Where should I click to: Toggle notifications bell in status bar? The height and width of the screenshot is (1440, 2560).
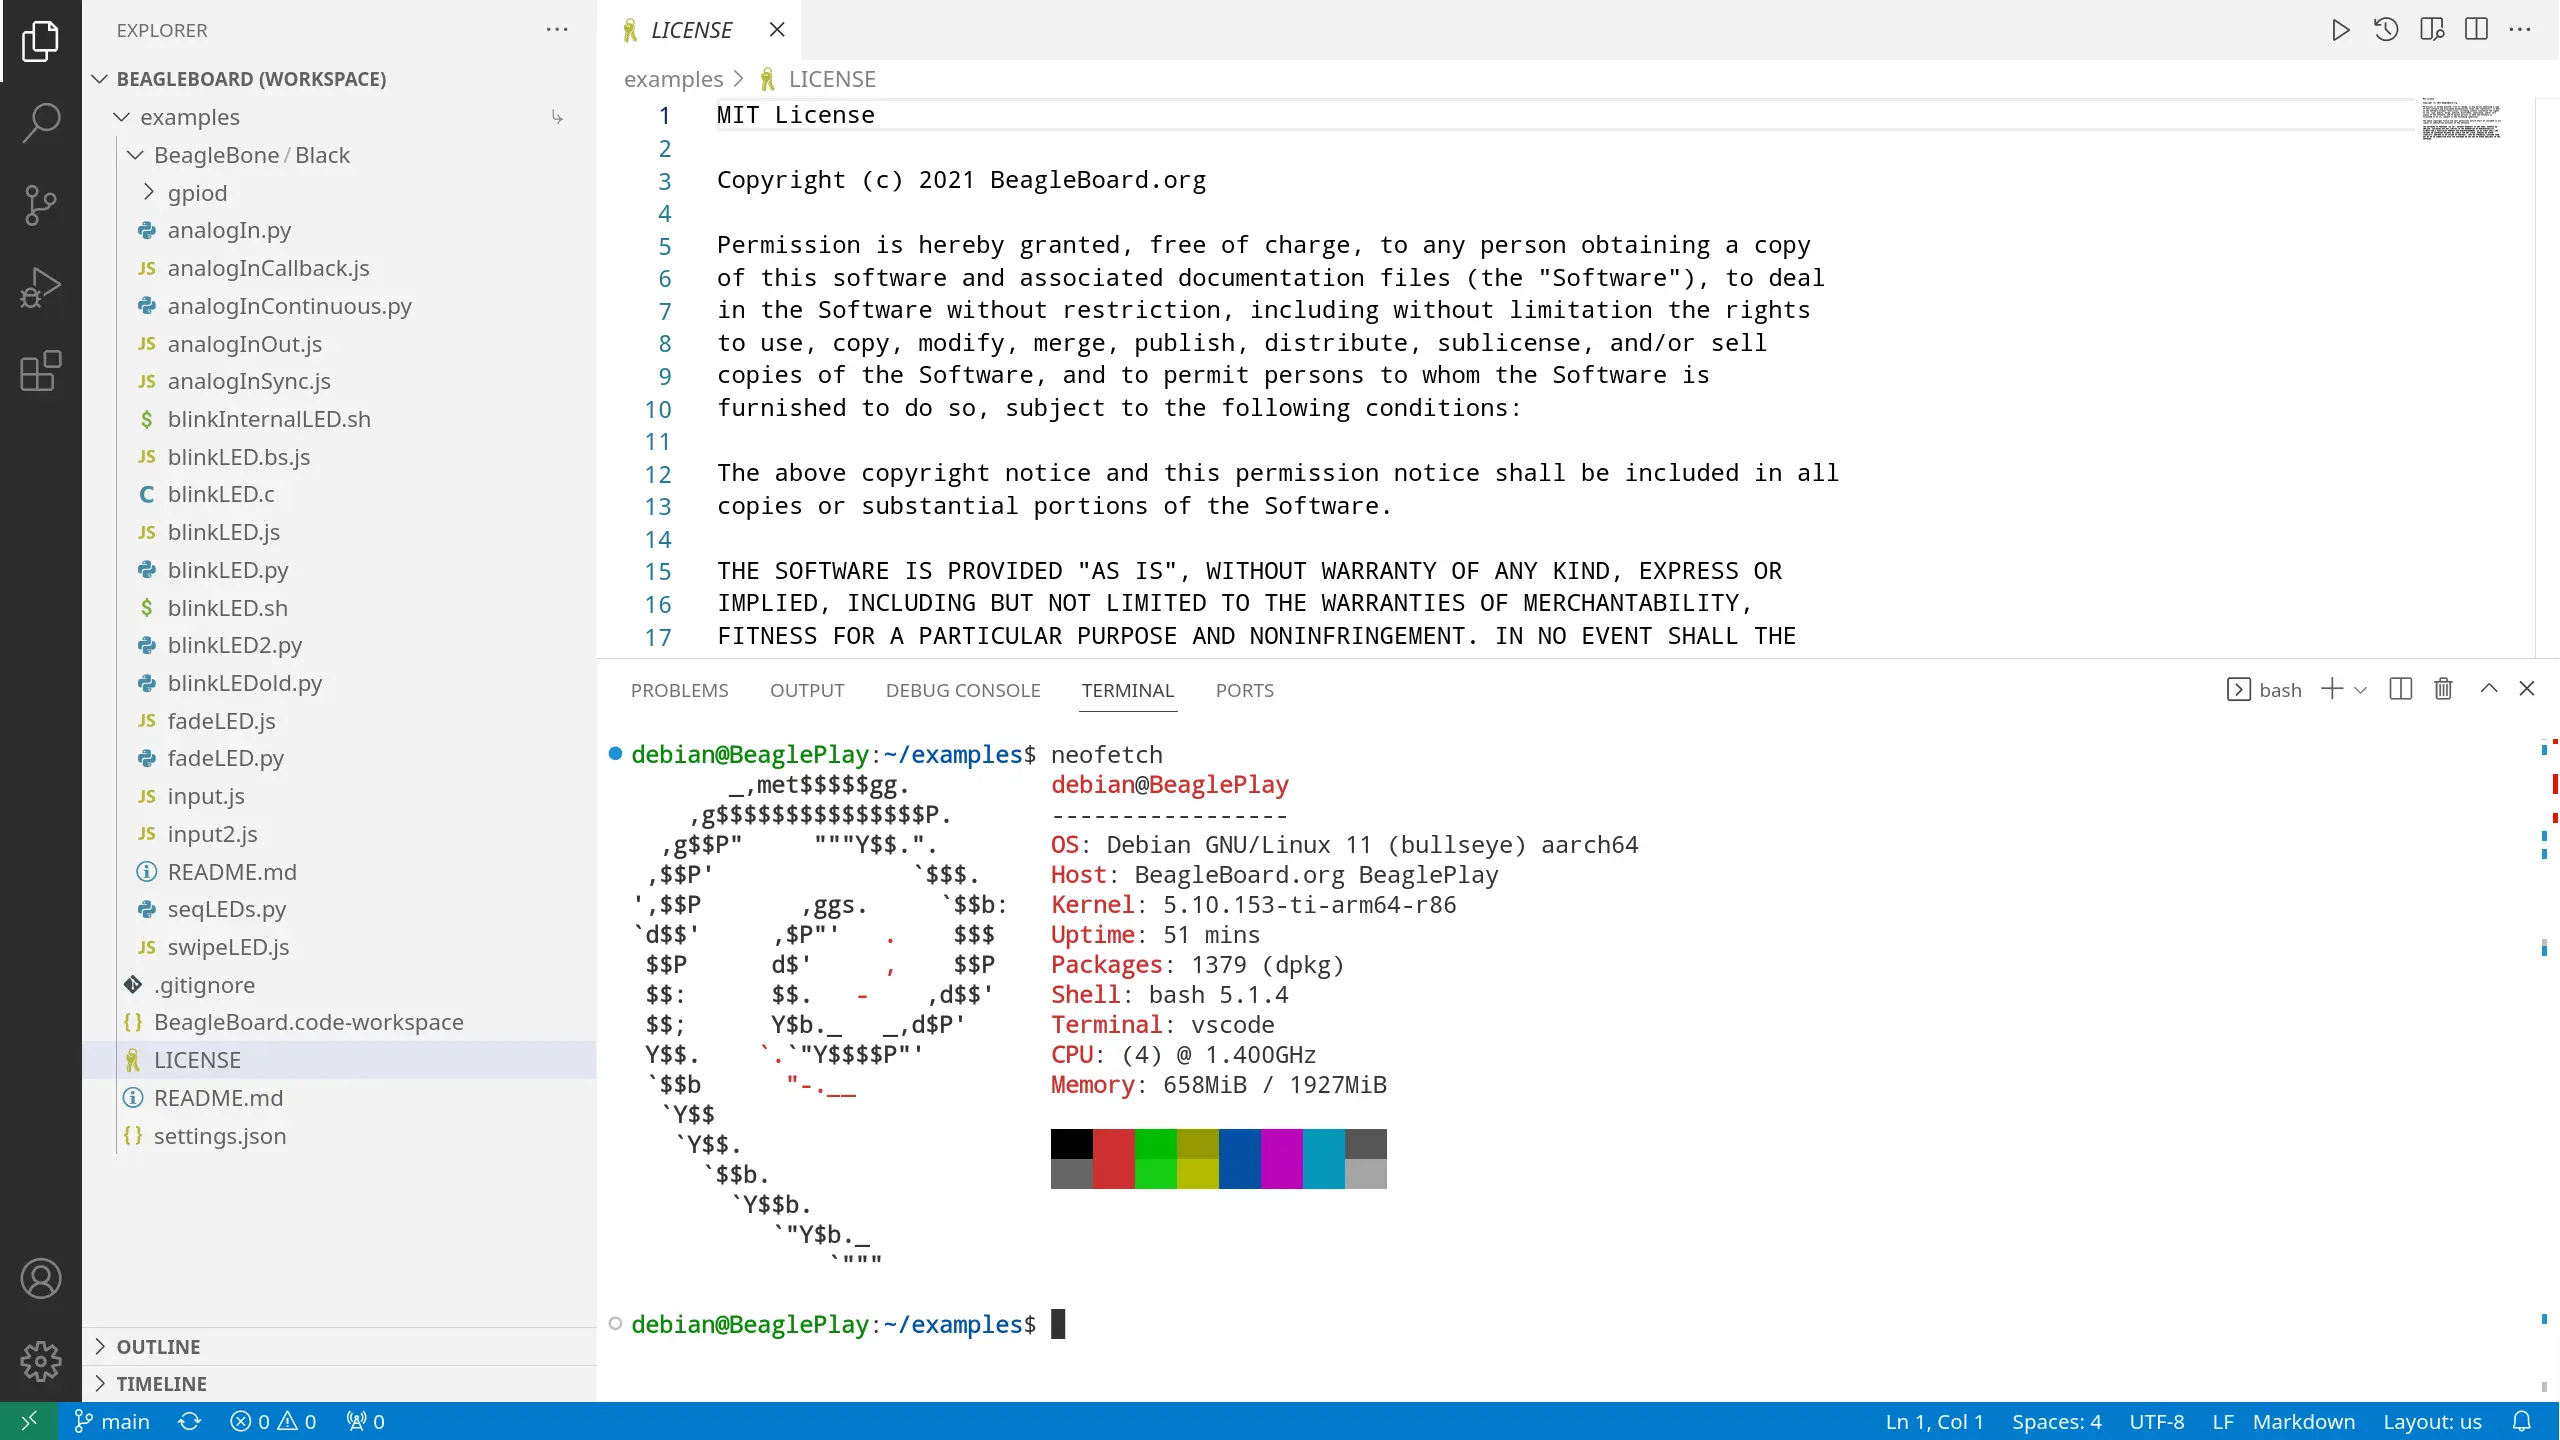click(x=2522, y=1421)
